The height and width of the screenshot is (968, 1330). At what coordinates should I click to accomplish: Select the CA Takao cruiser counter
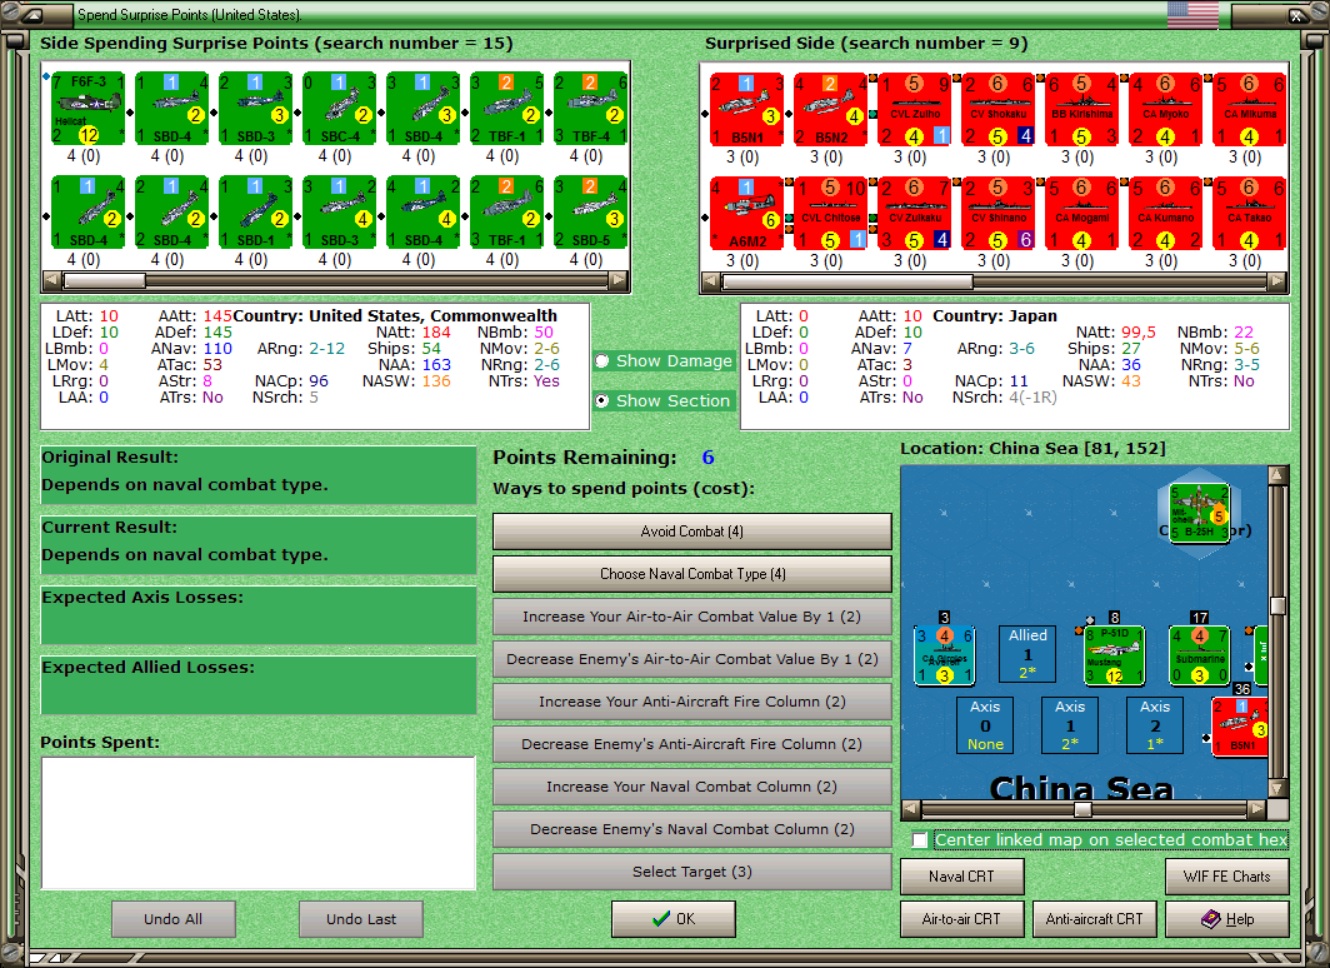pos(1249,213)
